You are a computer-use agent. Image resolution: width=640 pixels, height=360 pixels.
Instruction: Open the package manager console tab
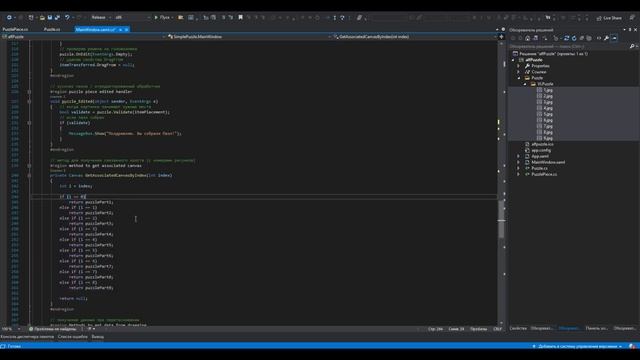[27, 337]
